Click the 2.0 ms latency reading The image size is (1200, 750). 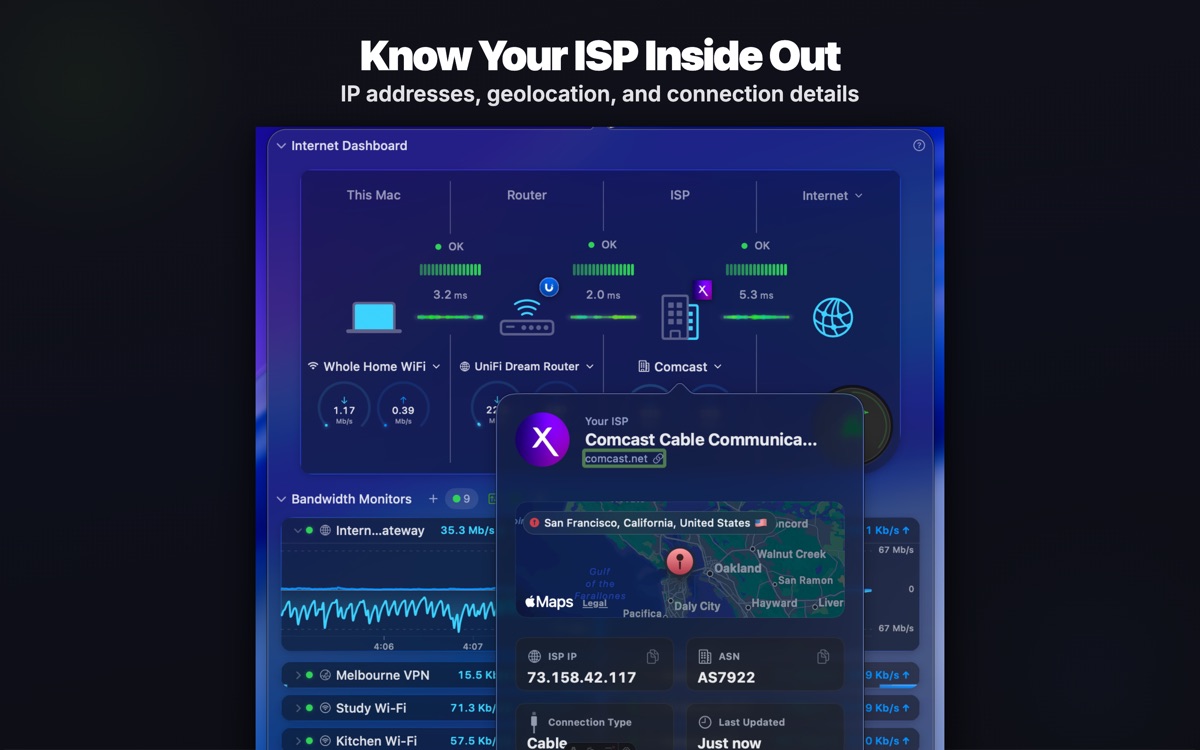click(x=603, y=295)
